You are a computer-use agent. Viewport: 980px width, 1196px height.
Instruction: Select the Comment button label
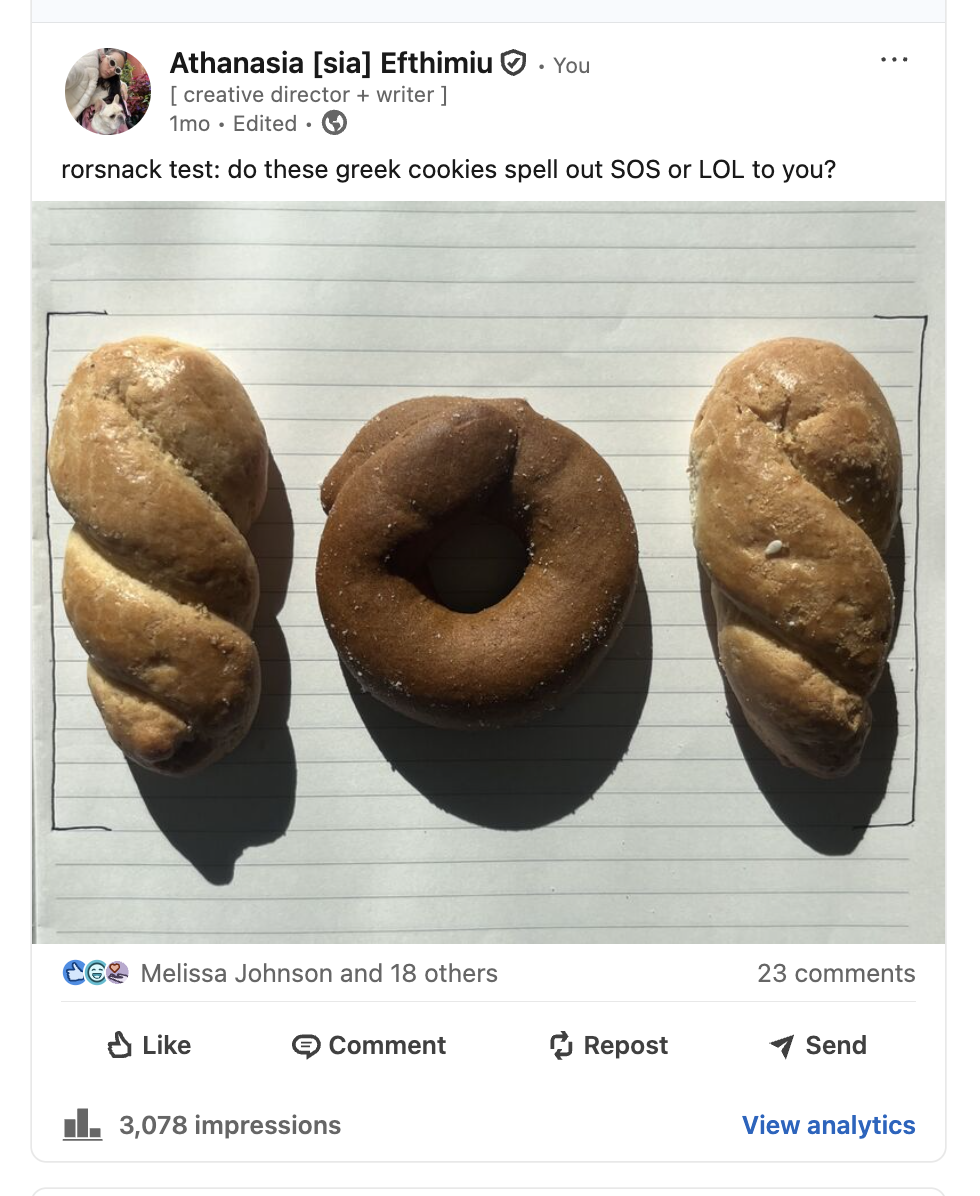pyautogui.click(x=387, y=1045)
